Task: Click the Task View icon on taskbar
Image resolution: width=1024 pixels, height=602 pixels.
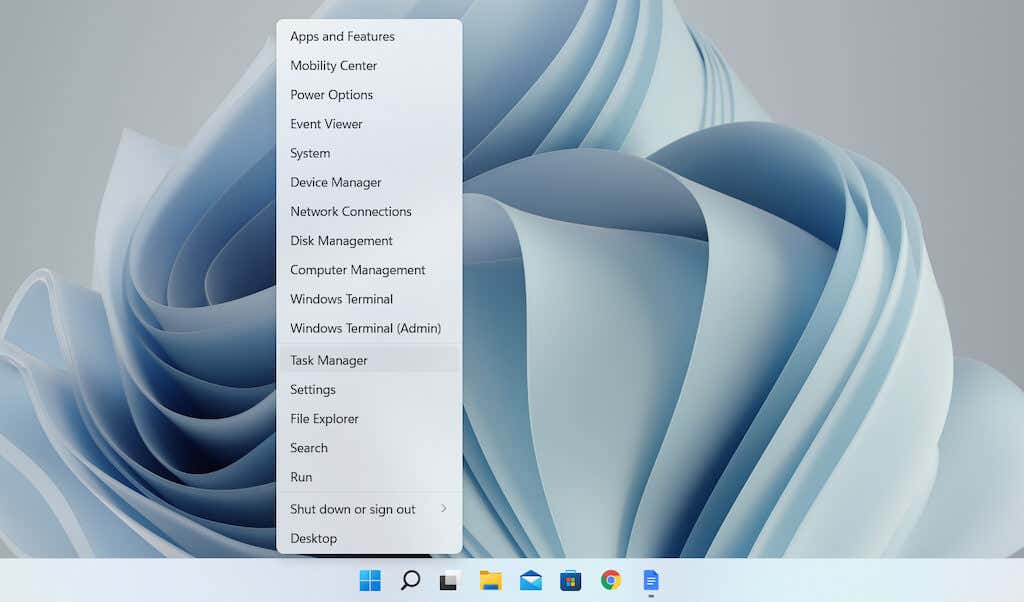Action: point(450,580)
